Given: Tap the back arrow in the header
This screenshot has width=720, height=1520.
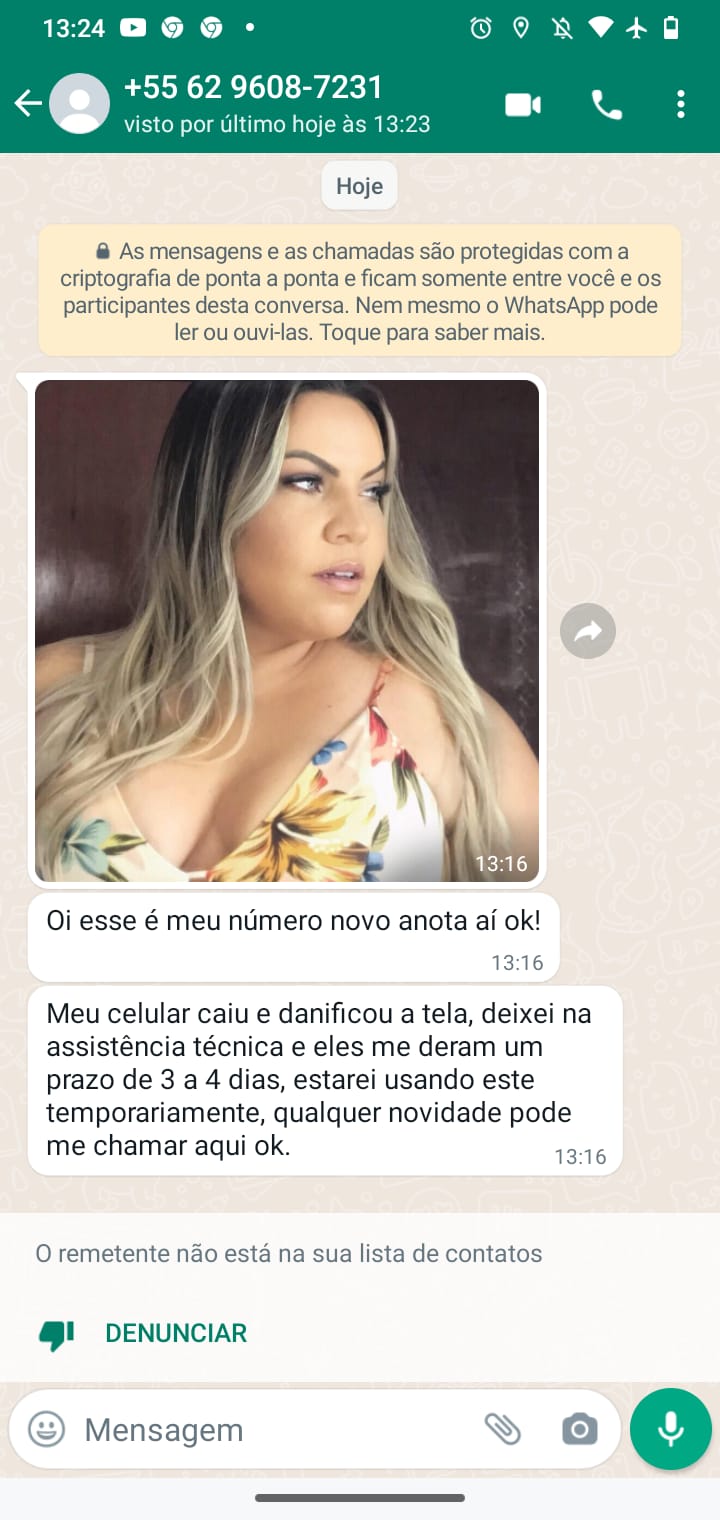Looking at the screenshot, I should point(28,103).
